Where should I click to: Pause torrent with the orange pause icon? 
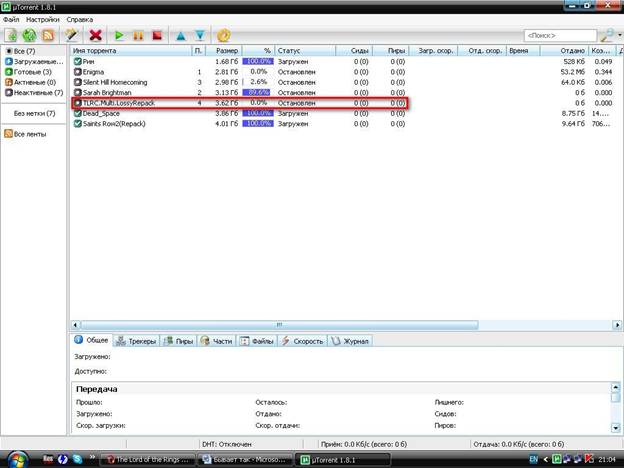point(138,35)
